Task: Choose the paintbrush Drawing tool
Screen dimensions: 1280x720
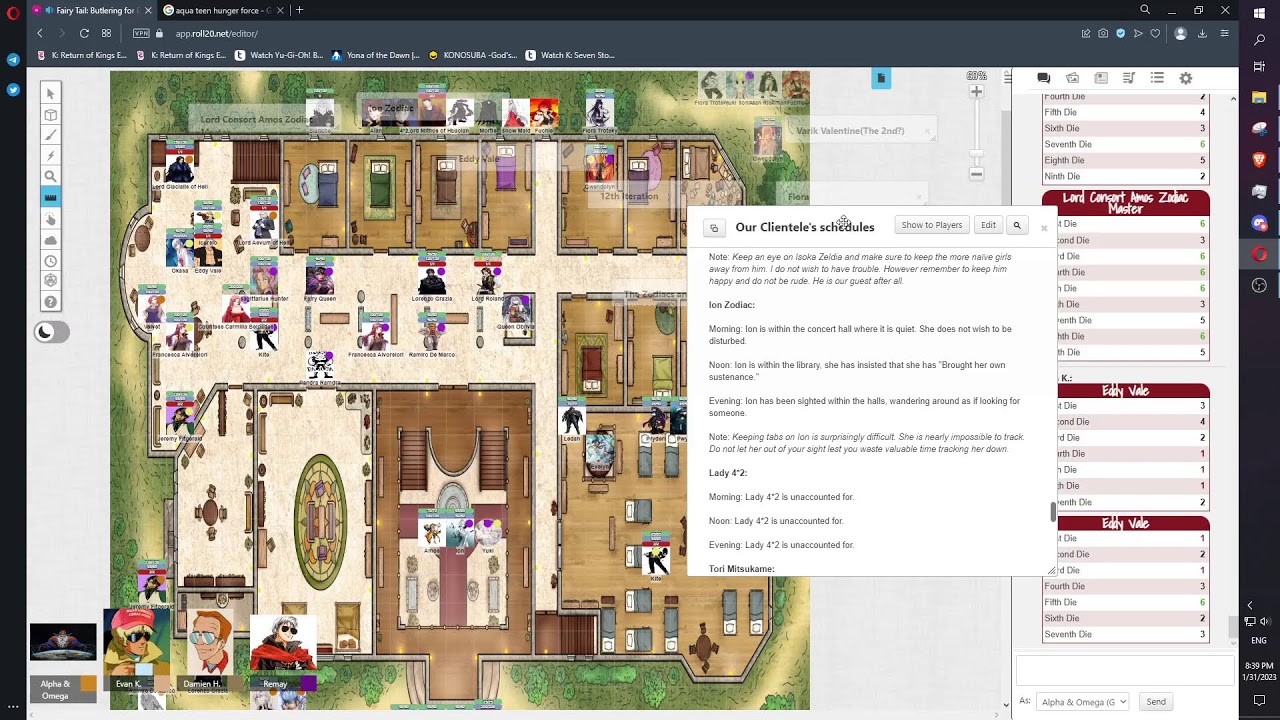Action: pos(50,135)
